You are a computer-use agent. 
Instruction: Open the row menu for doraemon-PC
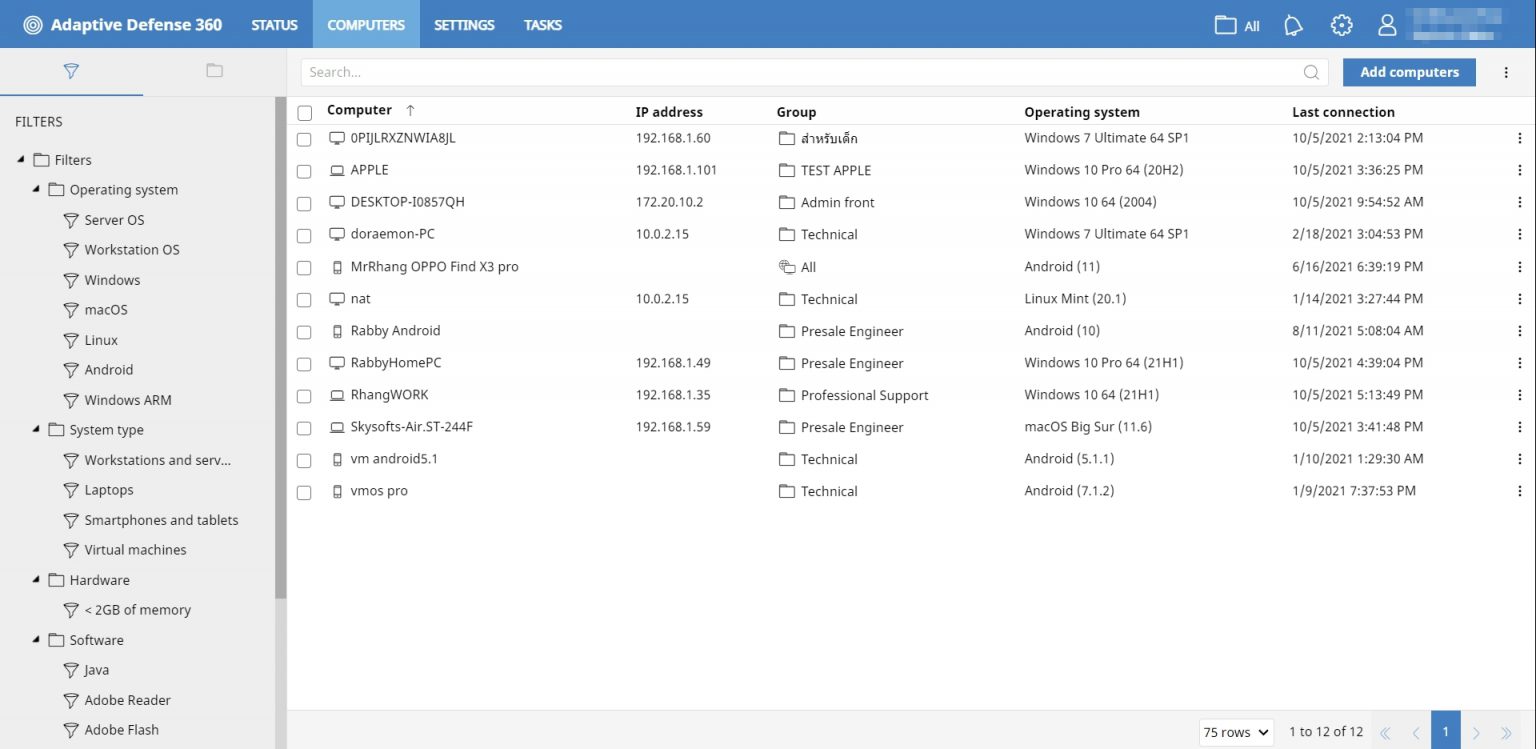[x=1520, y=235]
